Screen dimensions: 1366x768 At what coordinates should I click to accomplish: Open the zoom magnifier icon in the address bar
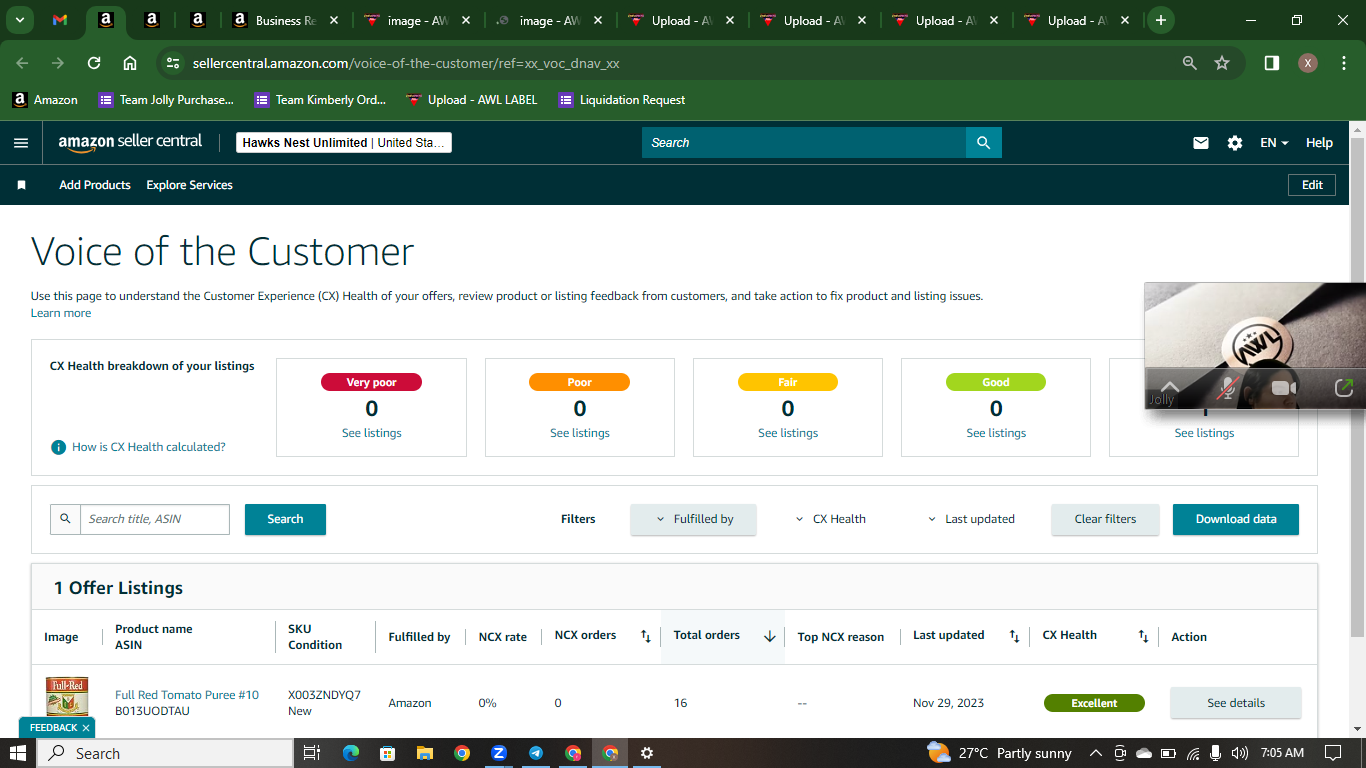tap(1190, 63)
